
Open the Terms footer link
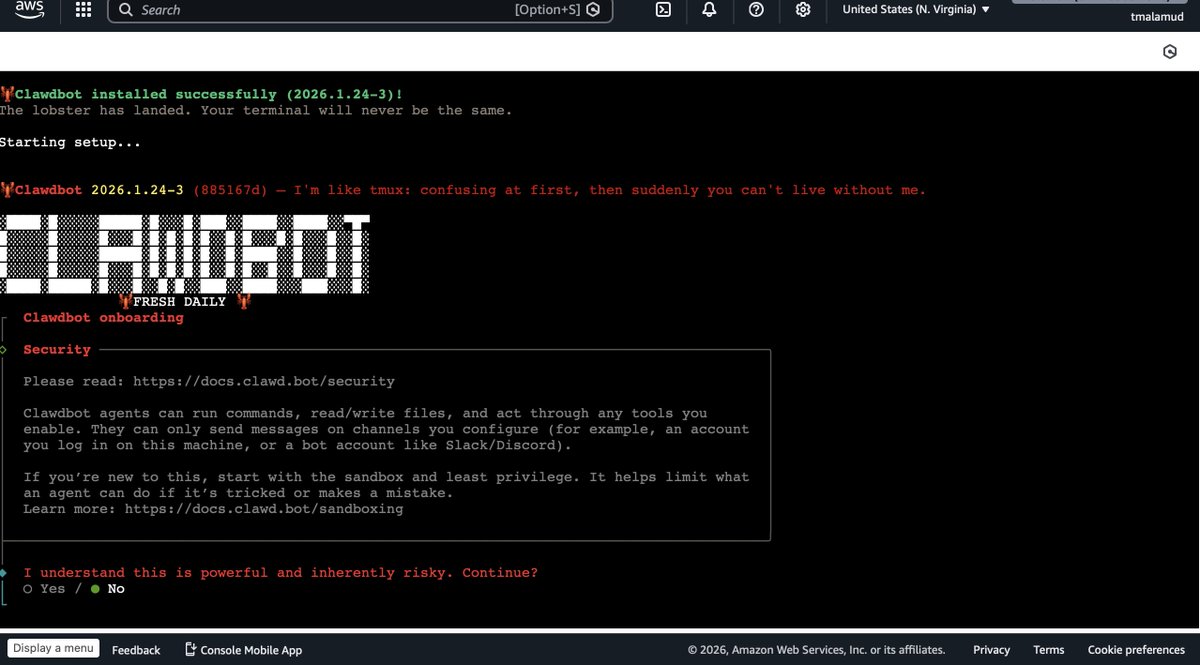[1049, 650]
